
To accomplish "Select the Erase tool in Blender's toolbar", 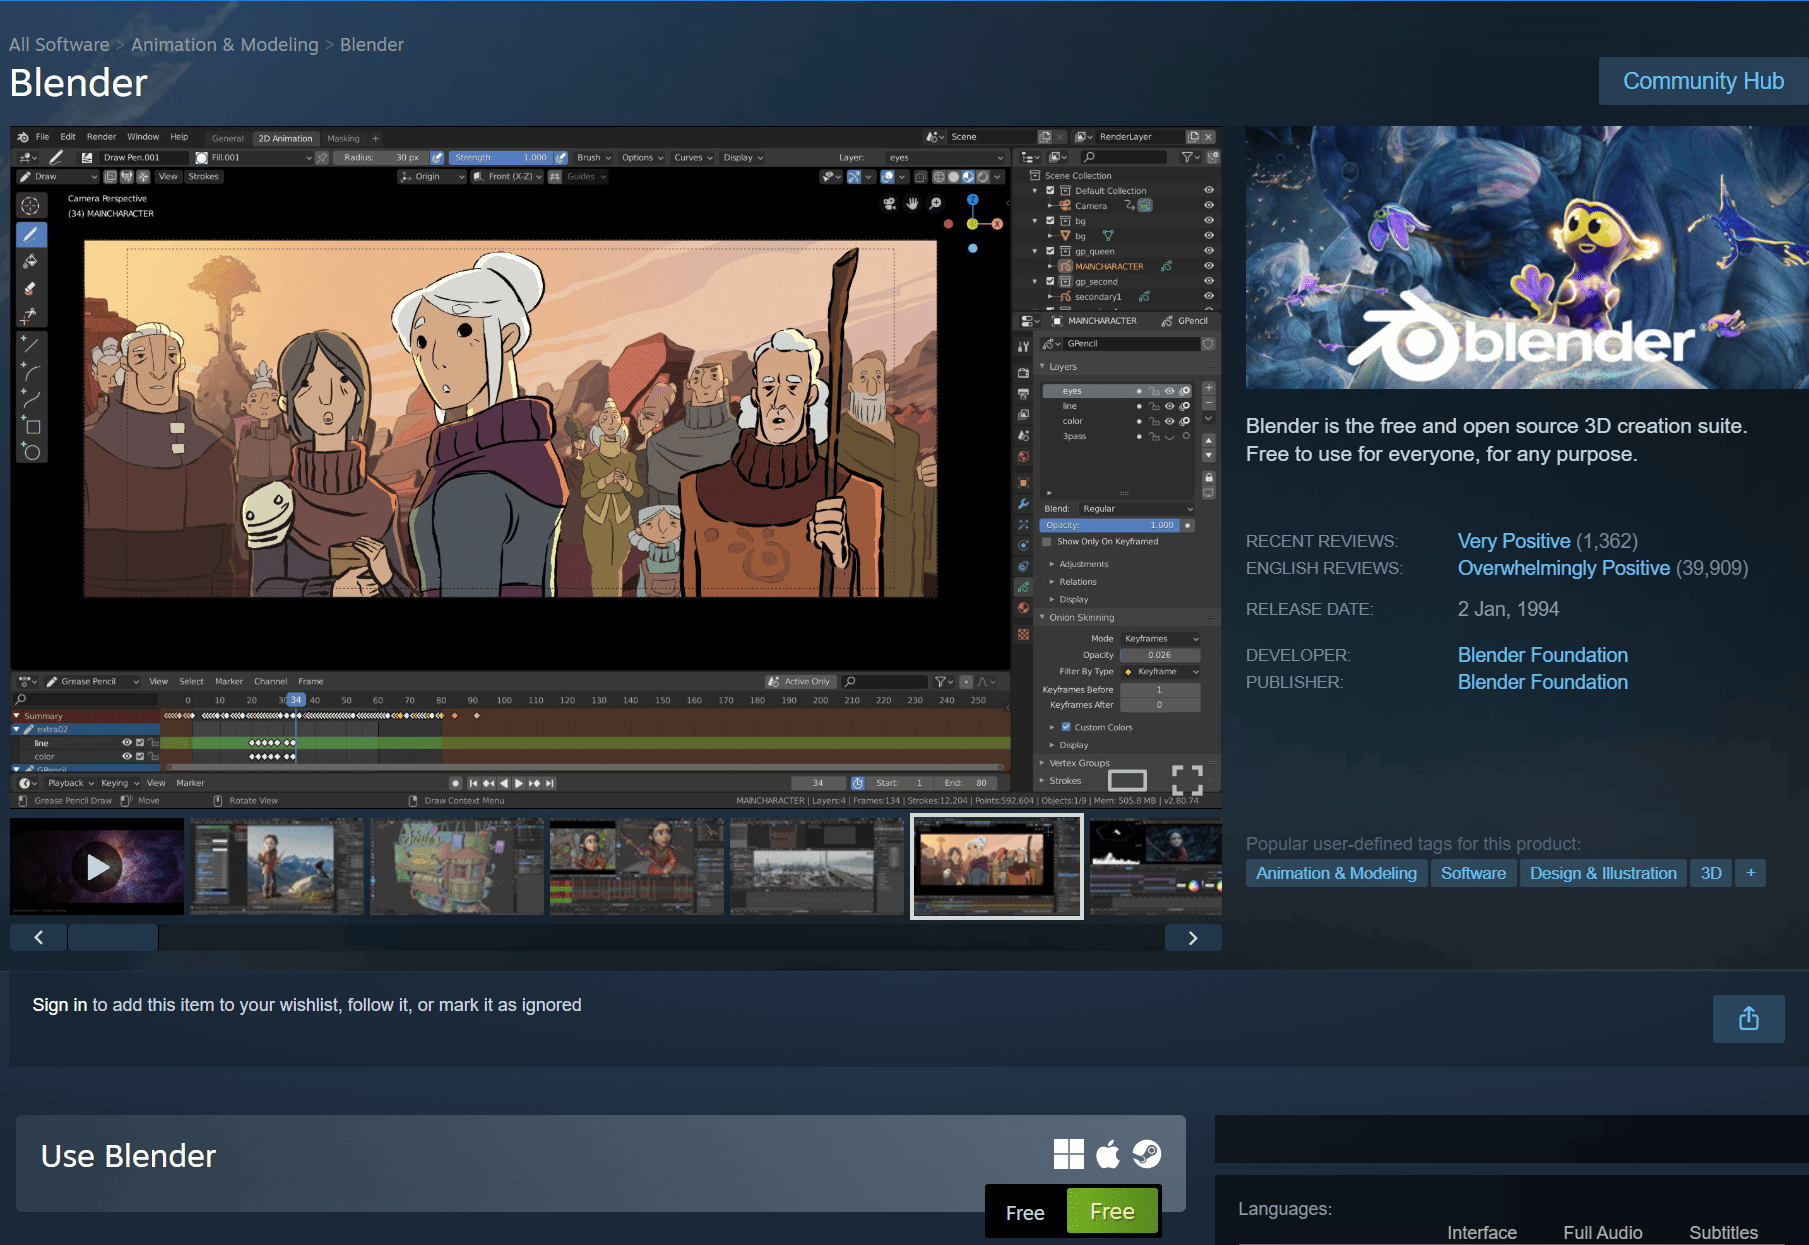I will pyautogui.click(x=30, y=288).
